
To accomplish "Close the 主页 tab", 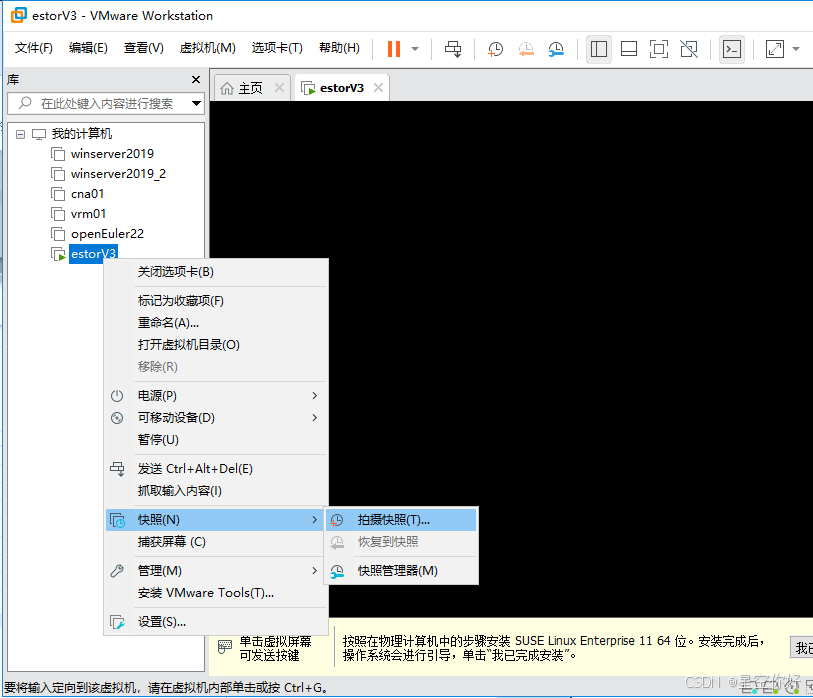I will coord(279,88).
